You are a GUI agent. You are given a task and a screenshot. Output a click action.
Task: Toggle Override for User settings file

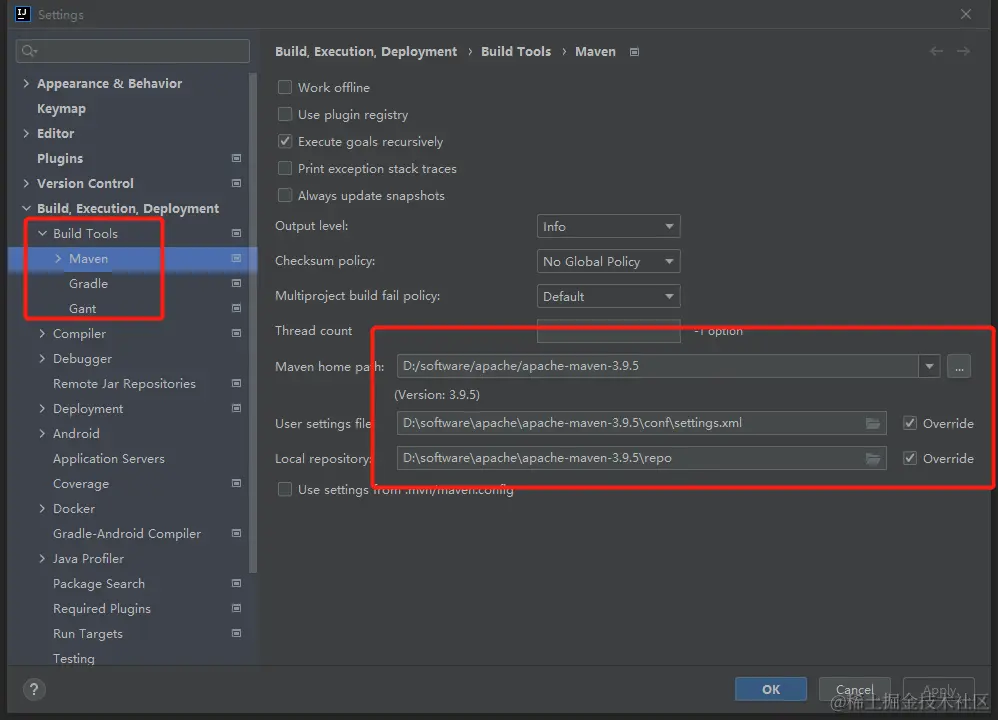[909, 423]
